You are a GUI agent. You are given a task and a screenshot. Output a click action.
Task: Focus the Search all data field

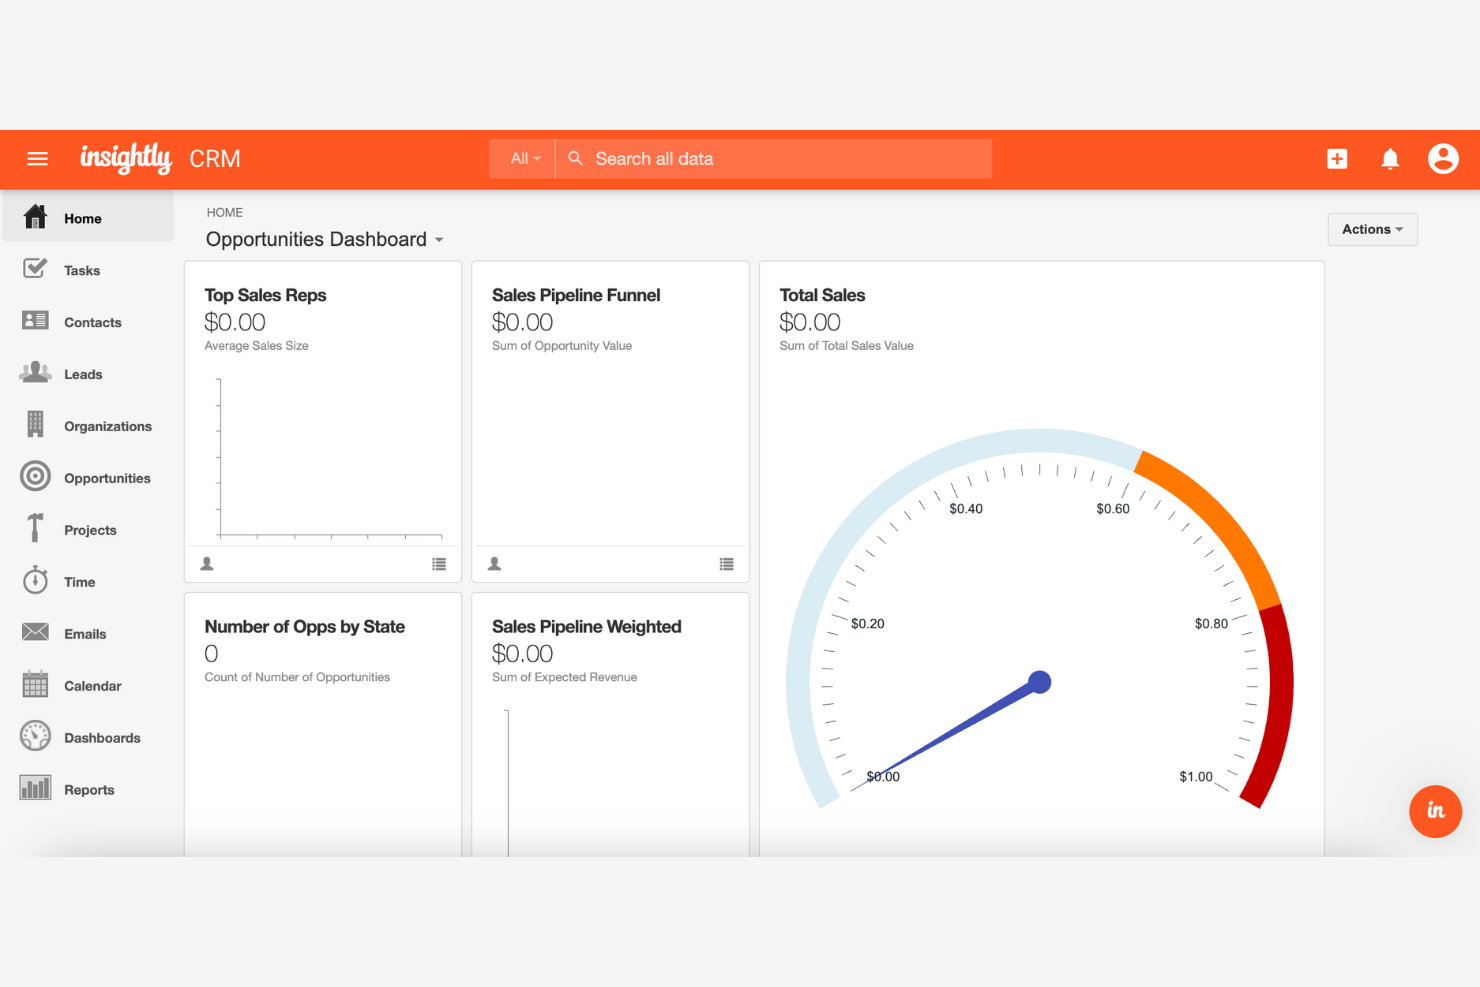(x=774, y=158)
